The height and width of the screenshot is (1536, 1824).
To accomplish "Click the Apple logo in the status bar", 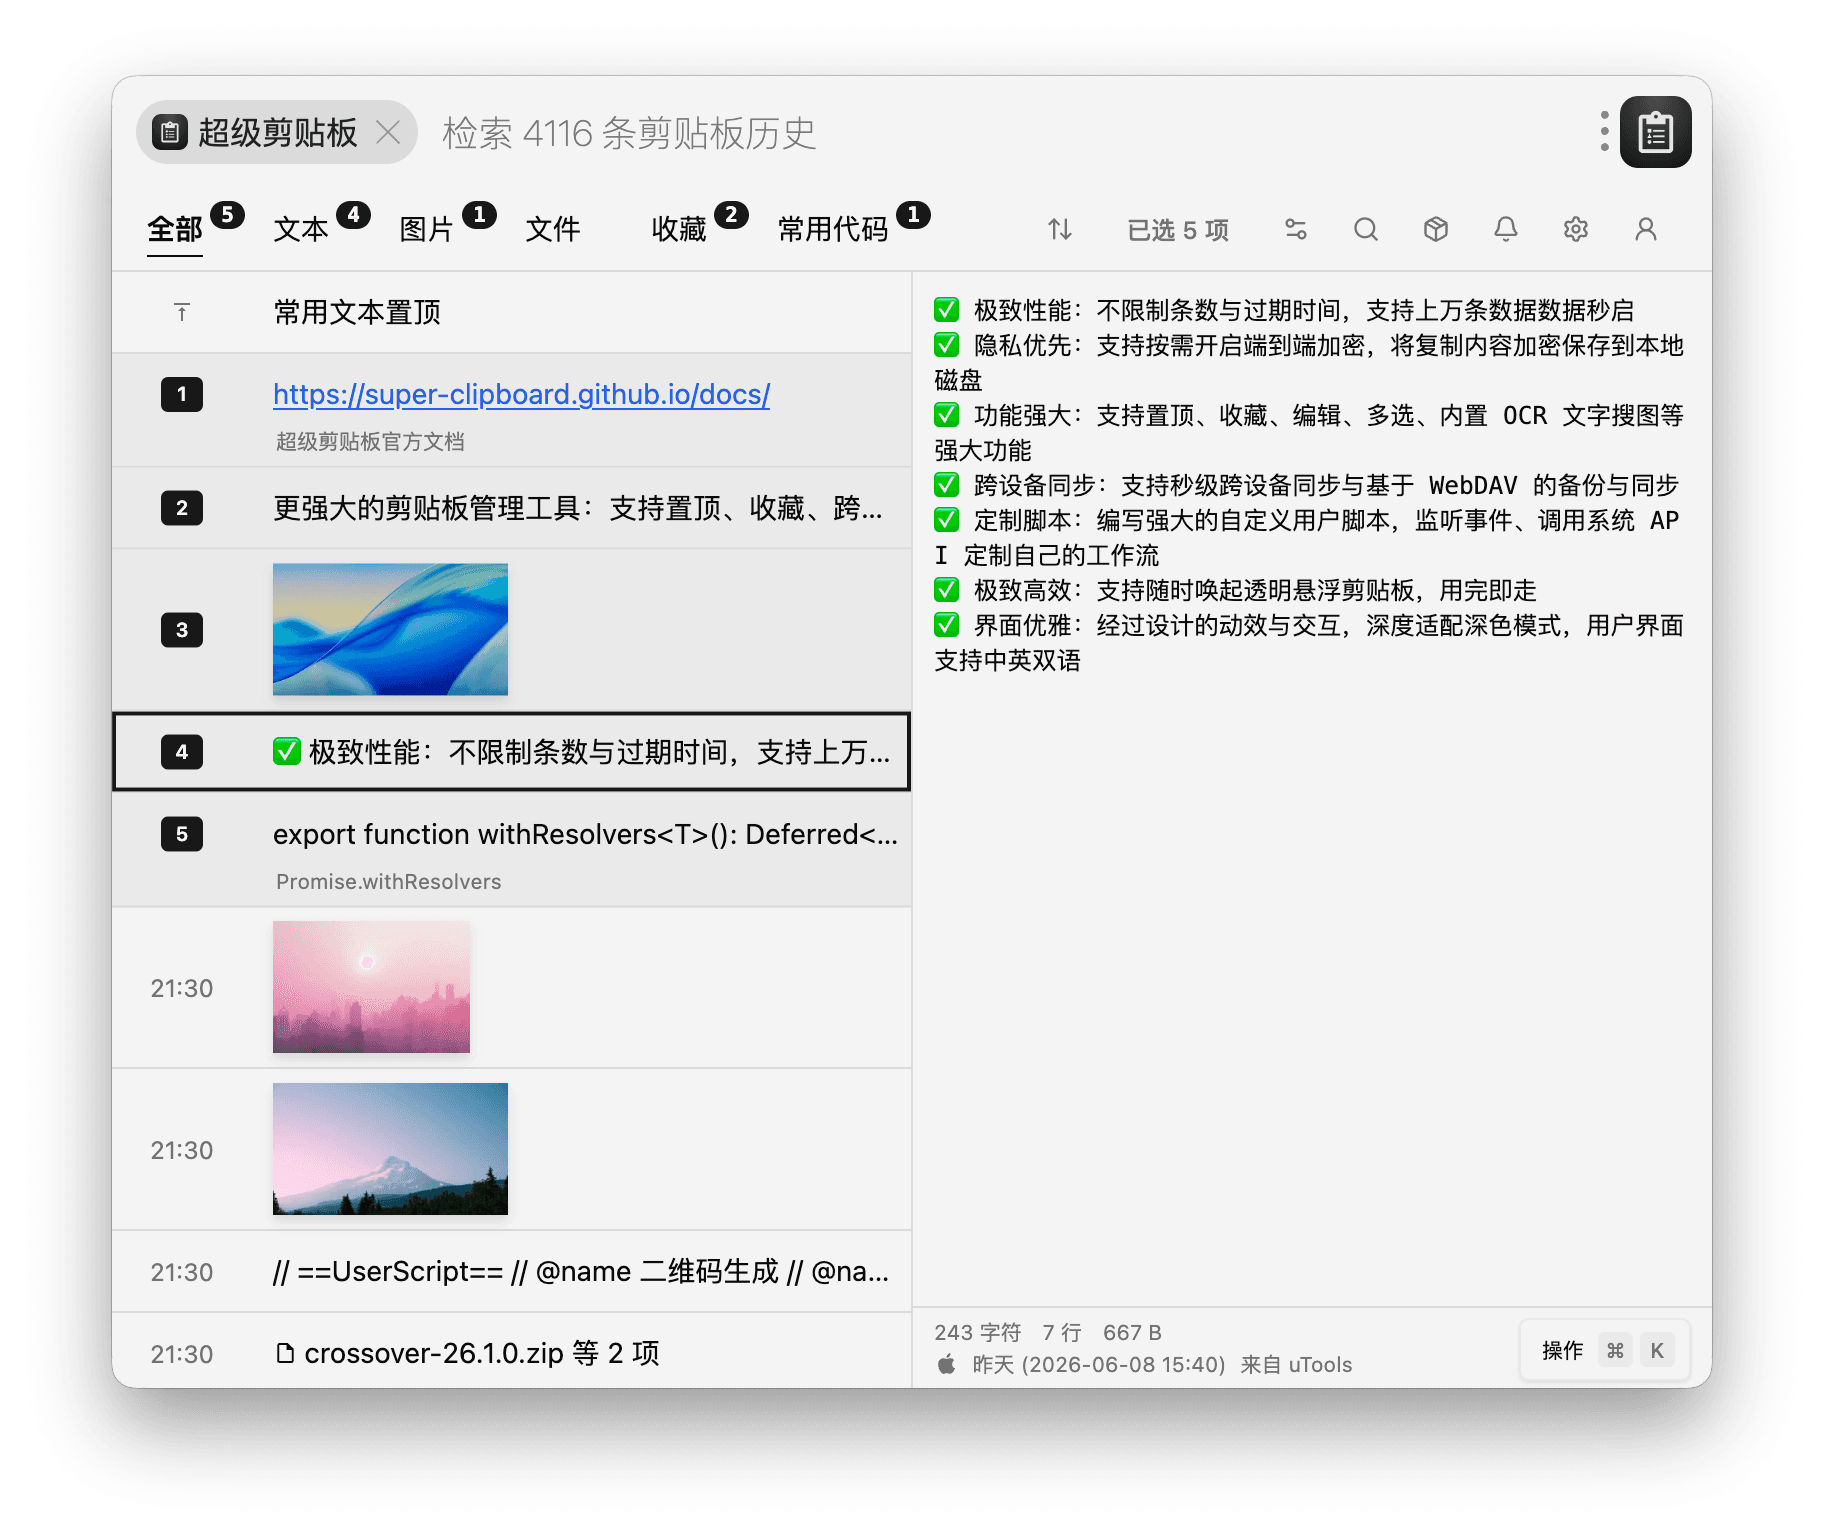I will (946, 1364).
